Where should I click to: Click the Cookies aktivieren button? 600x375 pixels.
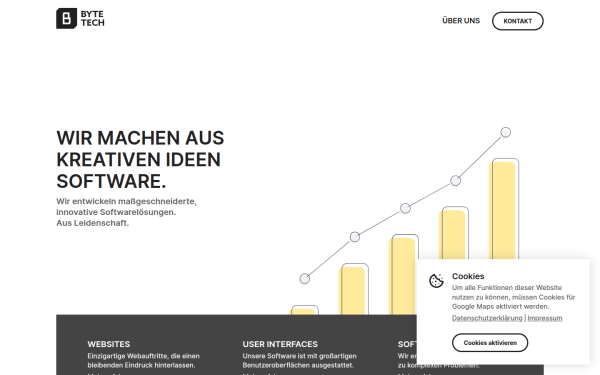(490, 343)
